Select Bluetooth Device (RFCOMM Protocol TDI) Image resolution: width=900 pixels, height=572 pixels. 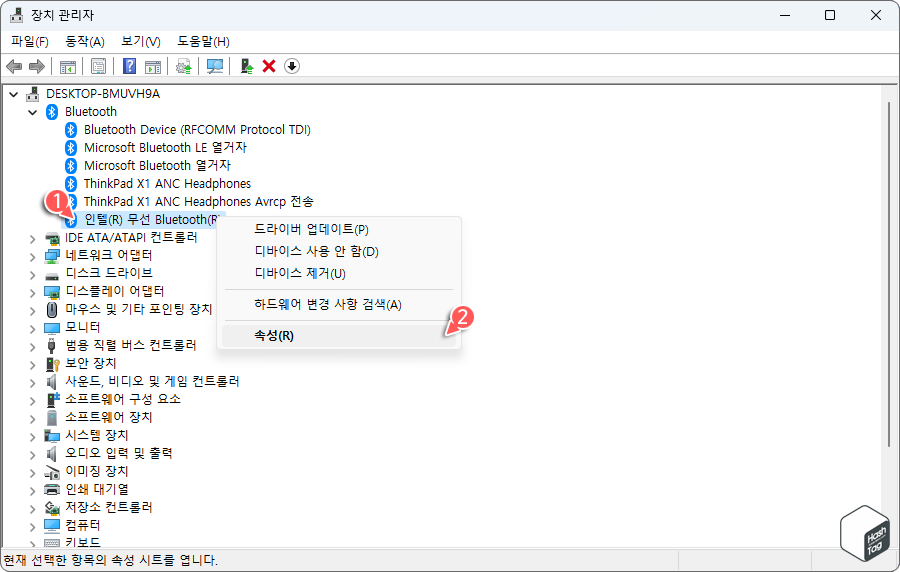197,130
